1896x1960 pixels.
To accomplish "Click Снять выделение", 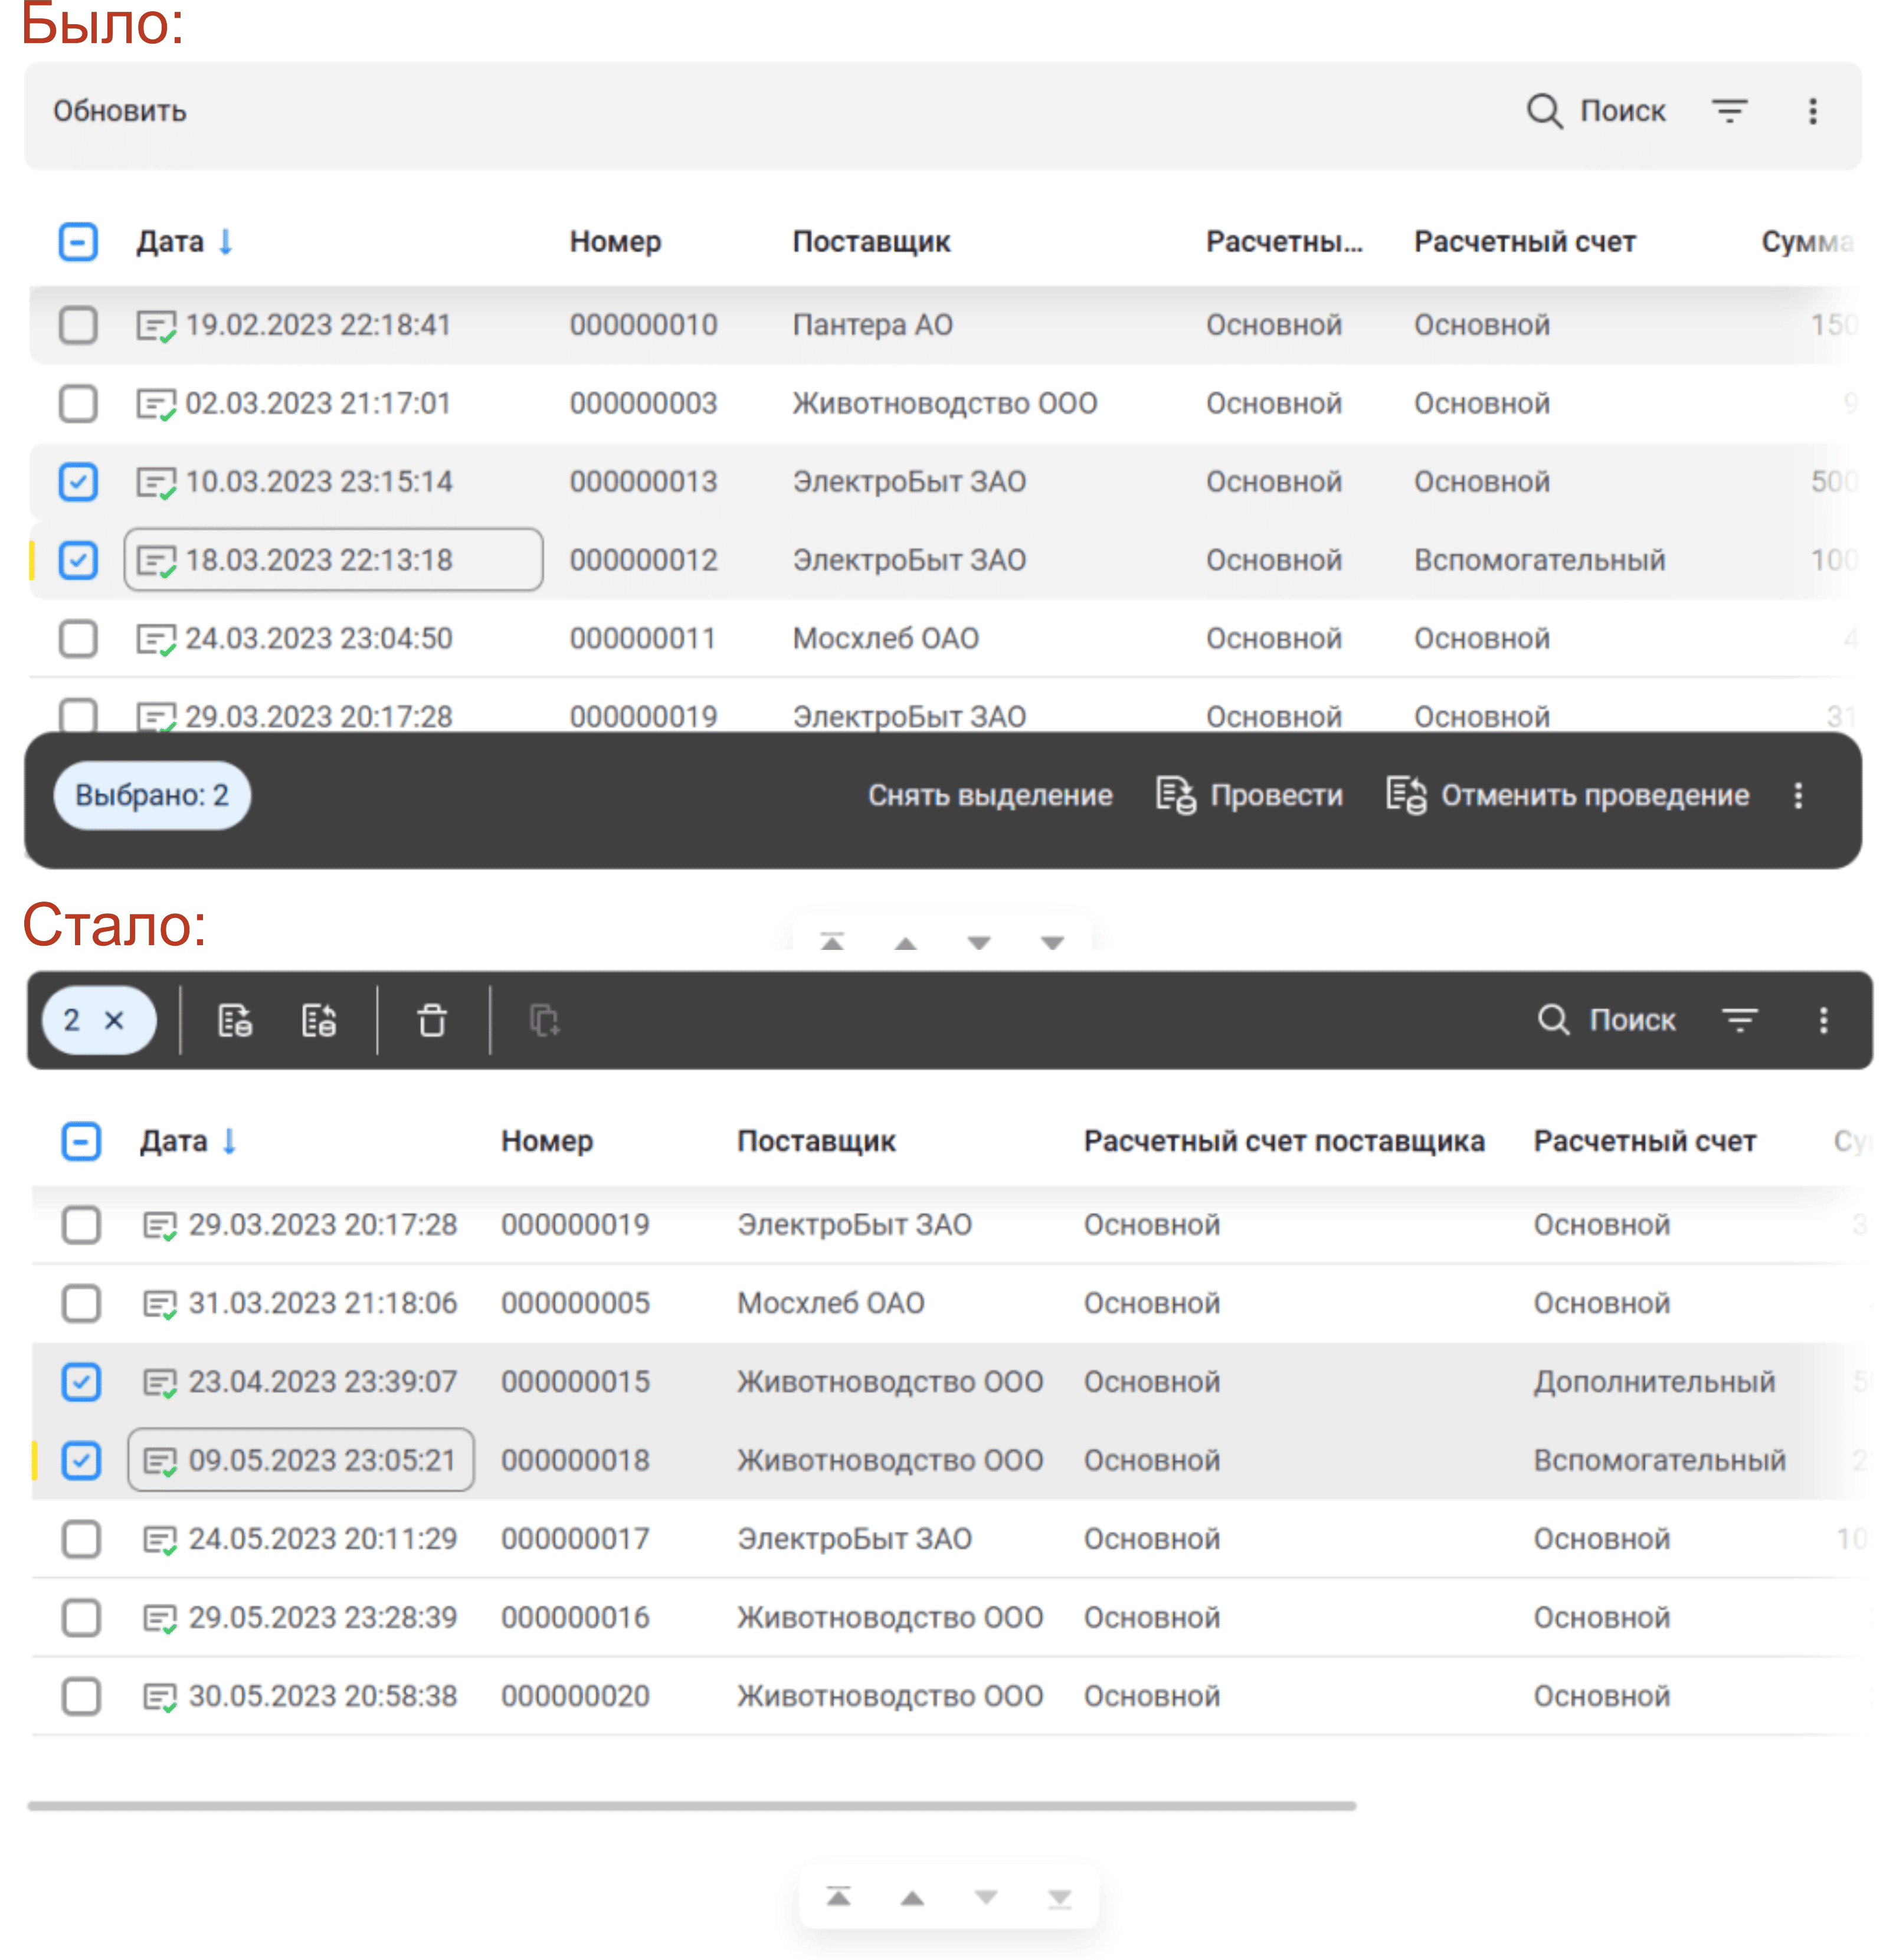I will (989, 796).
